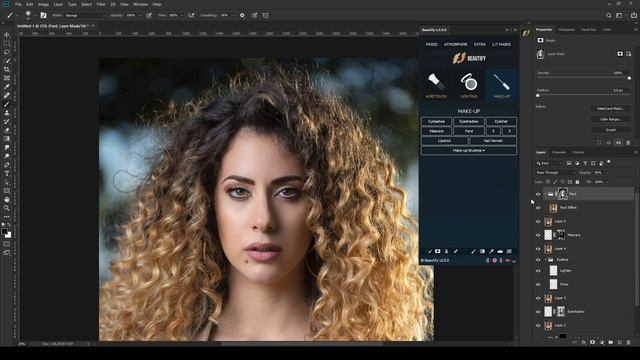
Task: Hide the Fard group layer
Action: pyautogui.click(x=538, y=194)
